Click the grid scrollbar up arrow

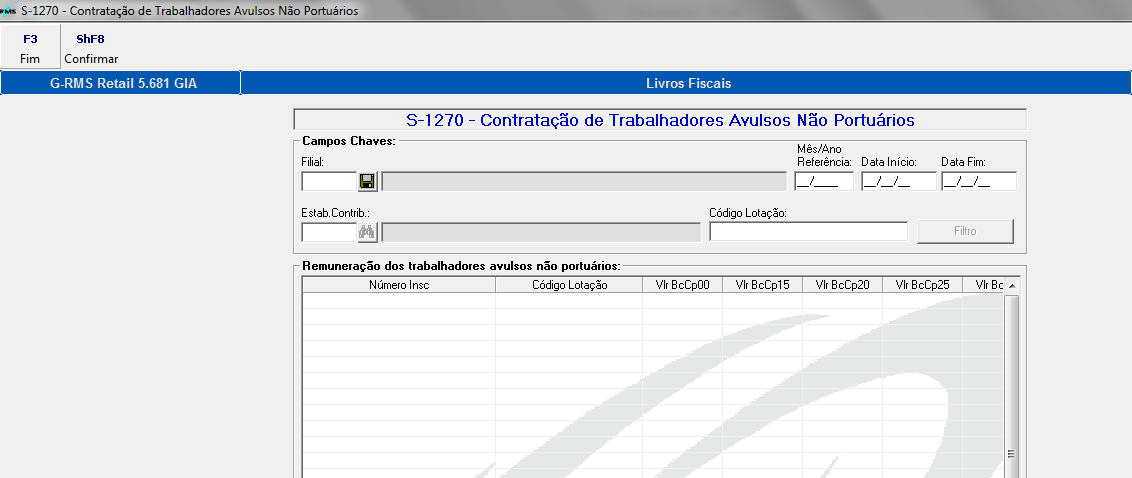pyautogui.click(x=1011, y=286)
